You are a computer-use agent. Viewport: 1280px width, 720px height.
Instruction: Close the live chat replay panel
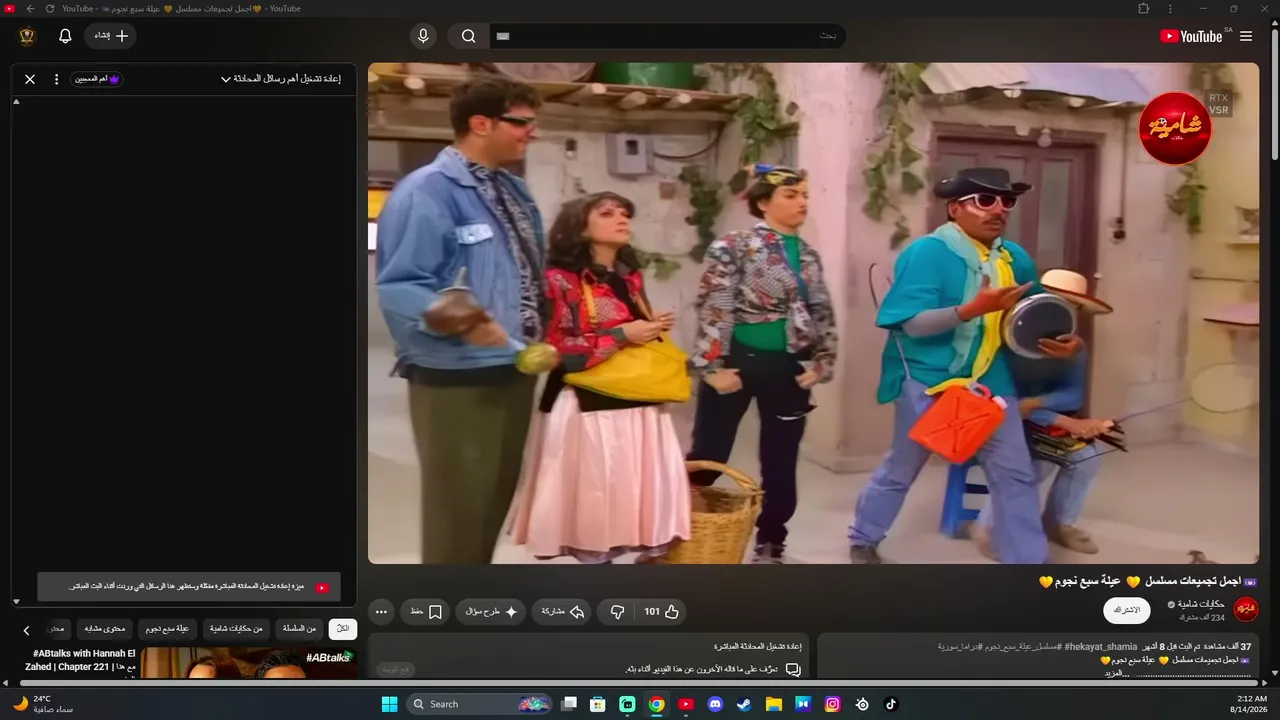(x=30, y=79)
